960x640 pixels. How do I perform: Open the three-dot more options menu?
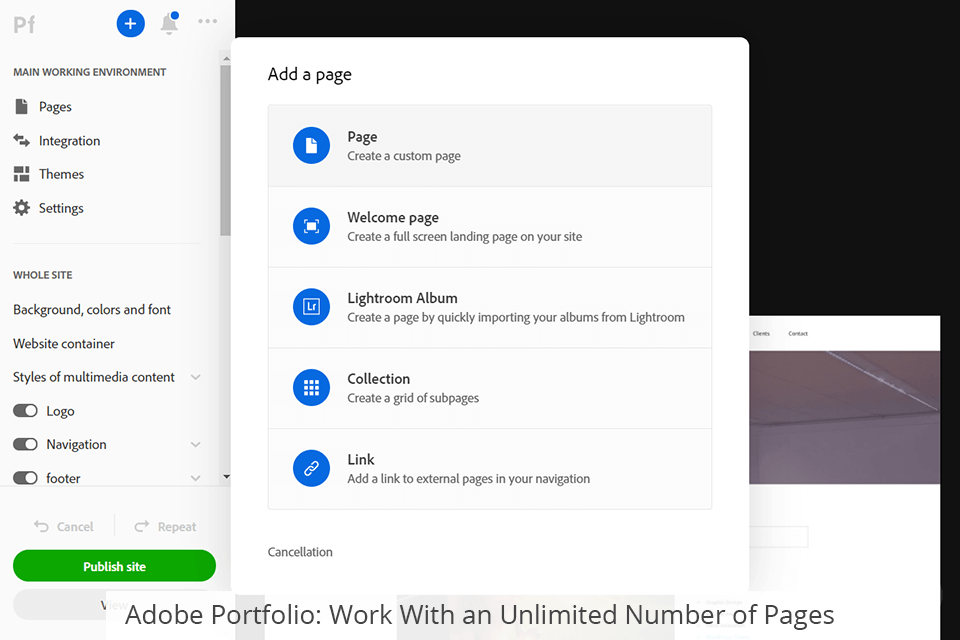click(208, 21)
